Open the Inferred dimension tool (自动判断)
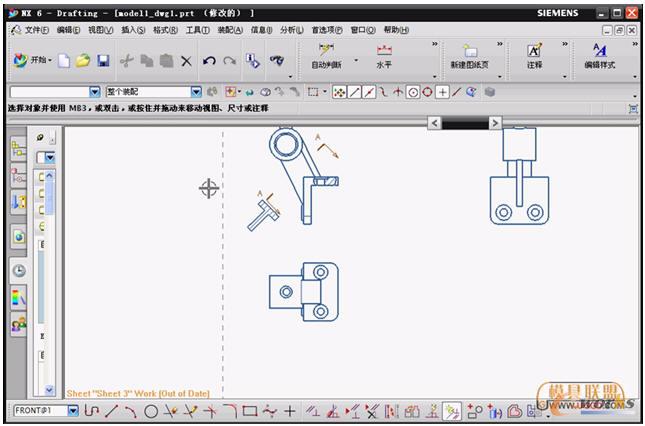 327,56
